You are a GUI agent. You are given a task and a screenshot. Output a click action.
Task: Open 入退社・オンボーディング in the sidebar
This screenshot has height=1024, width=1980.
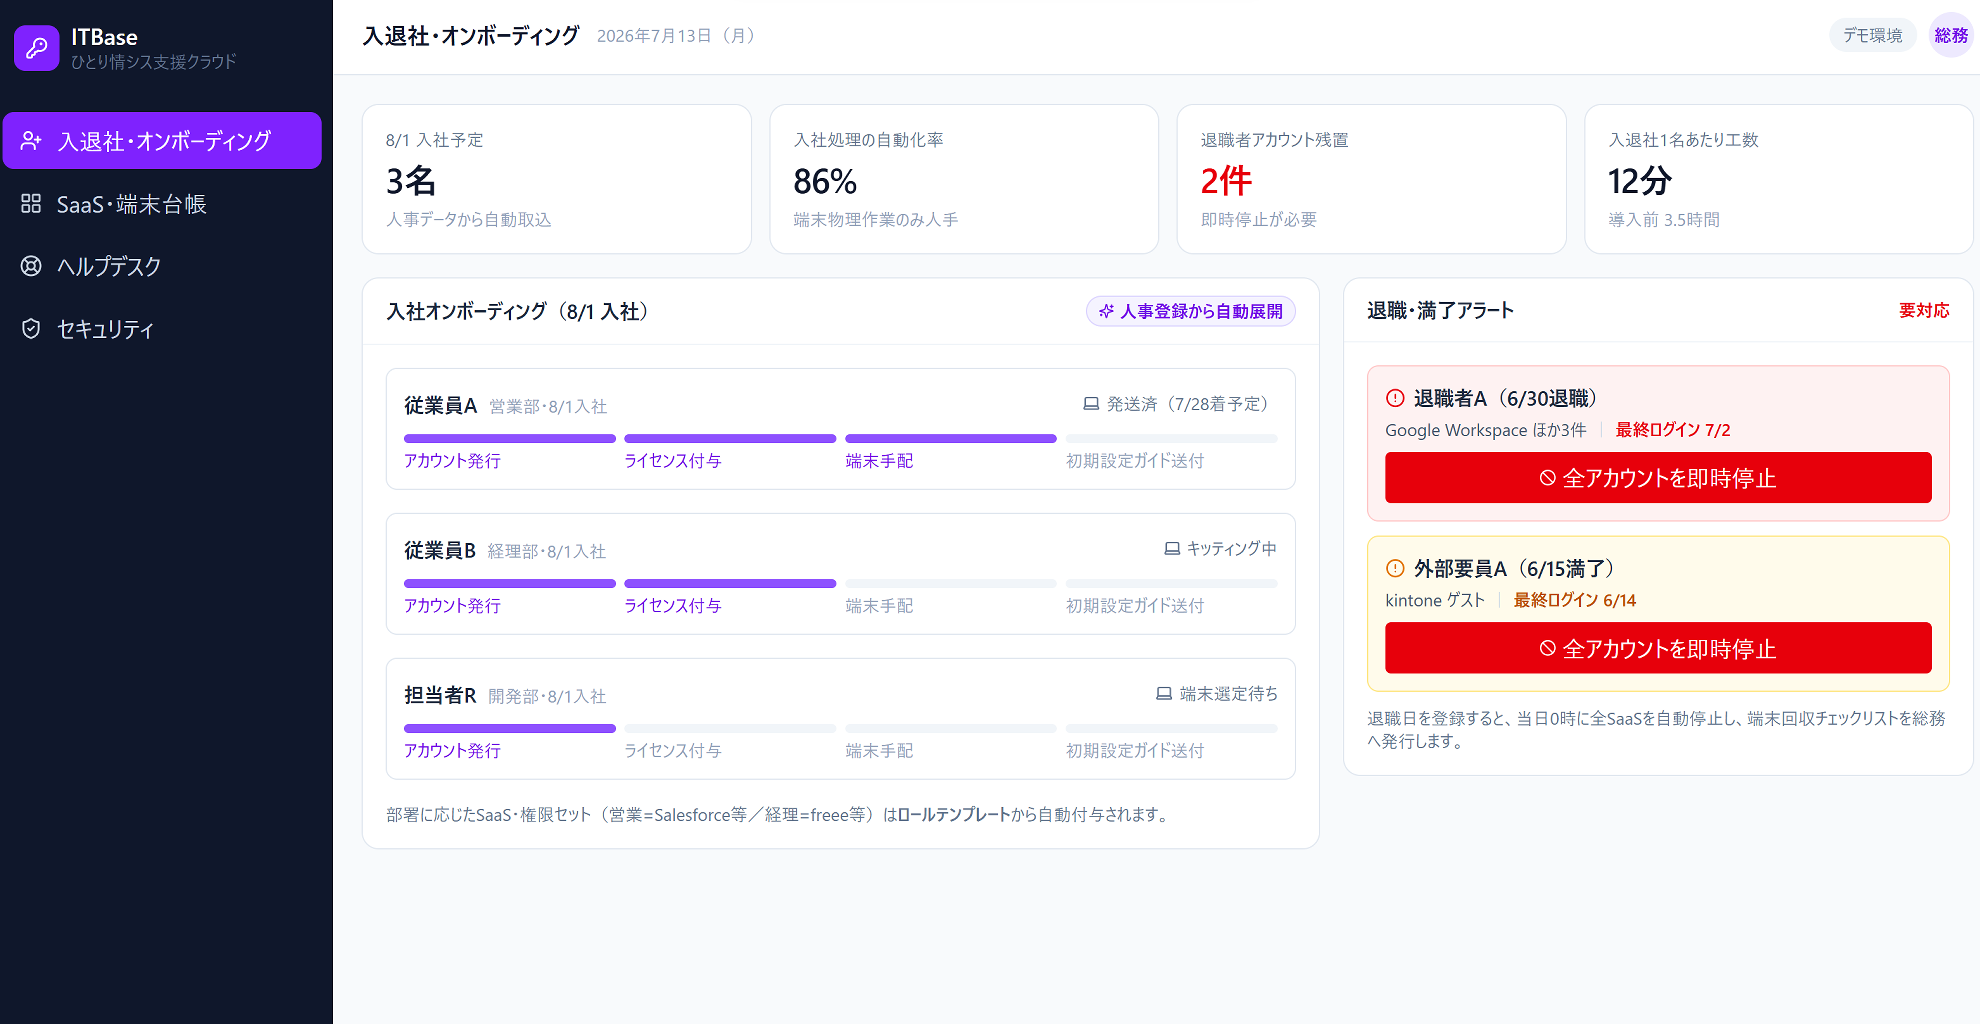(162, 141)
